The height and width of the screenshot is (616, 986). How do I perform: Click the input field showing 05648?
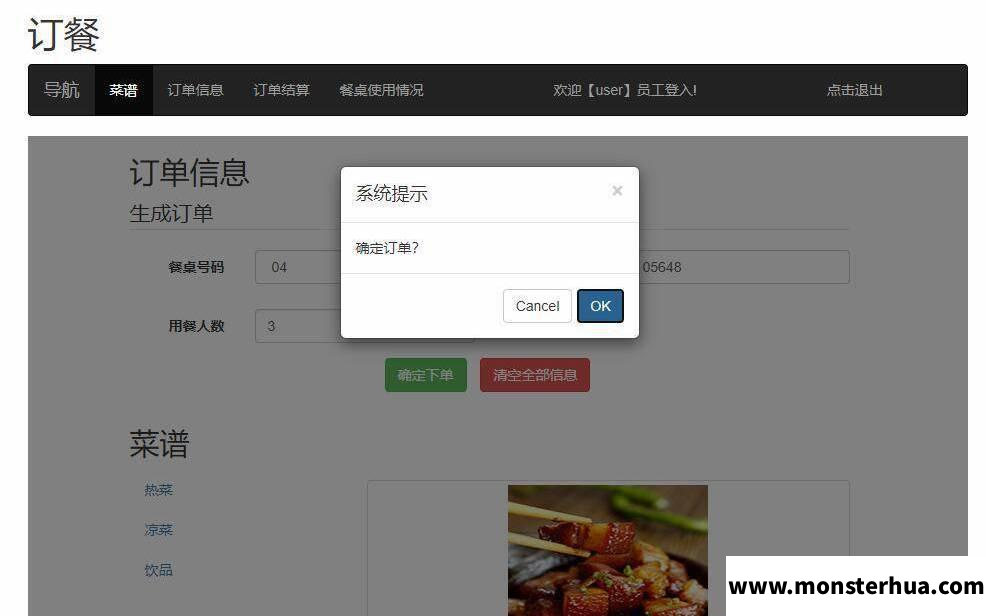coord(744,267)
